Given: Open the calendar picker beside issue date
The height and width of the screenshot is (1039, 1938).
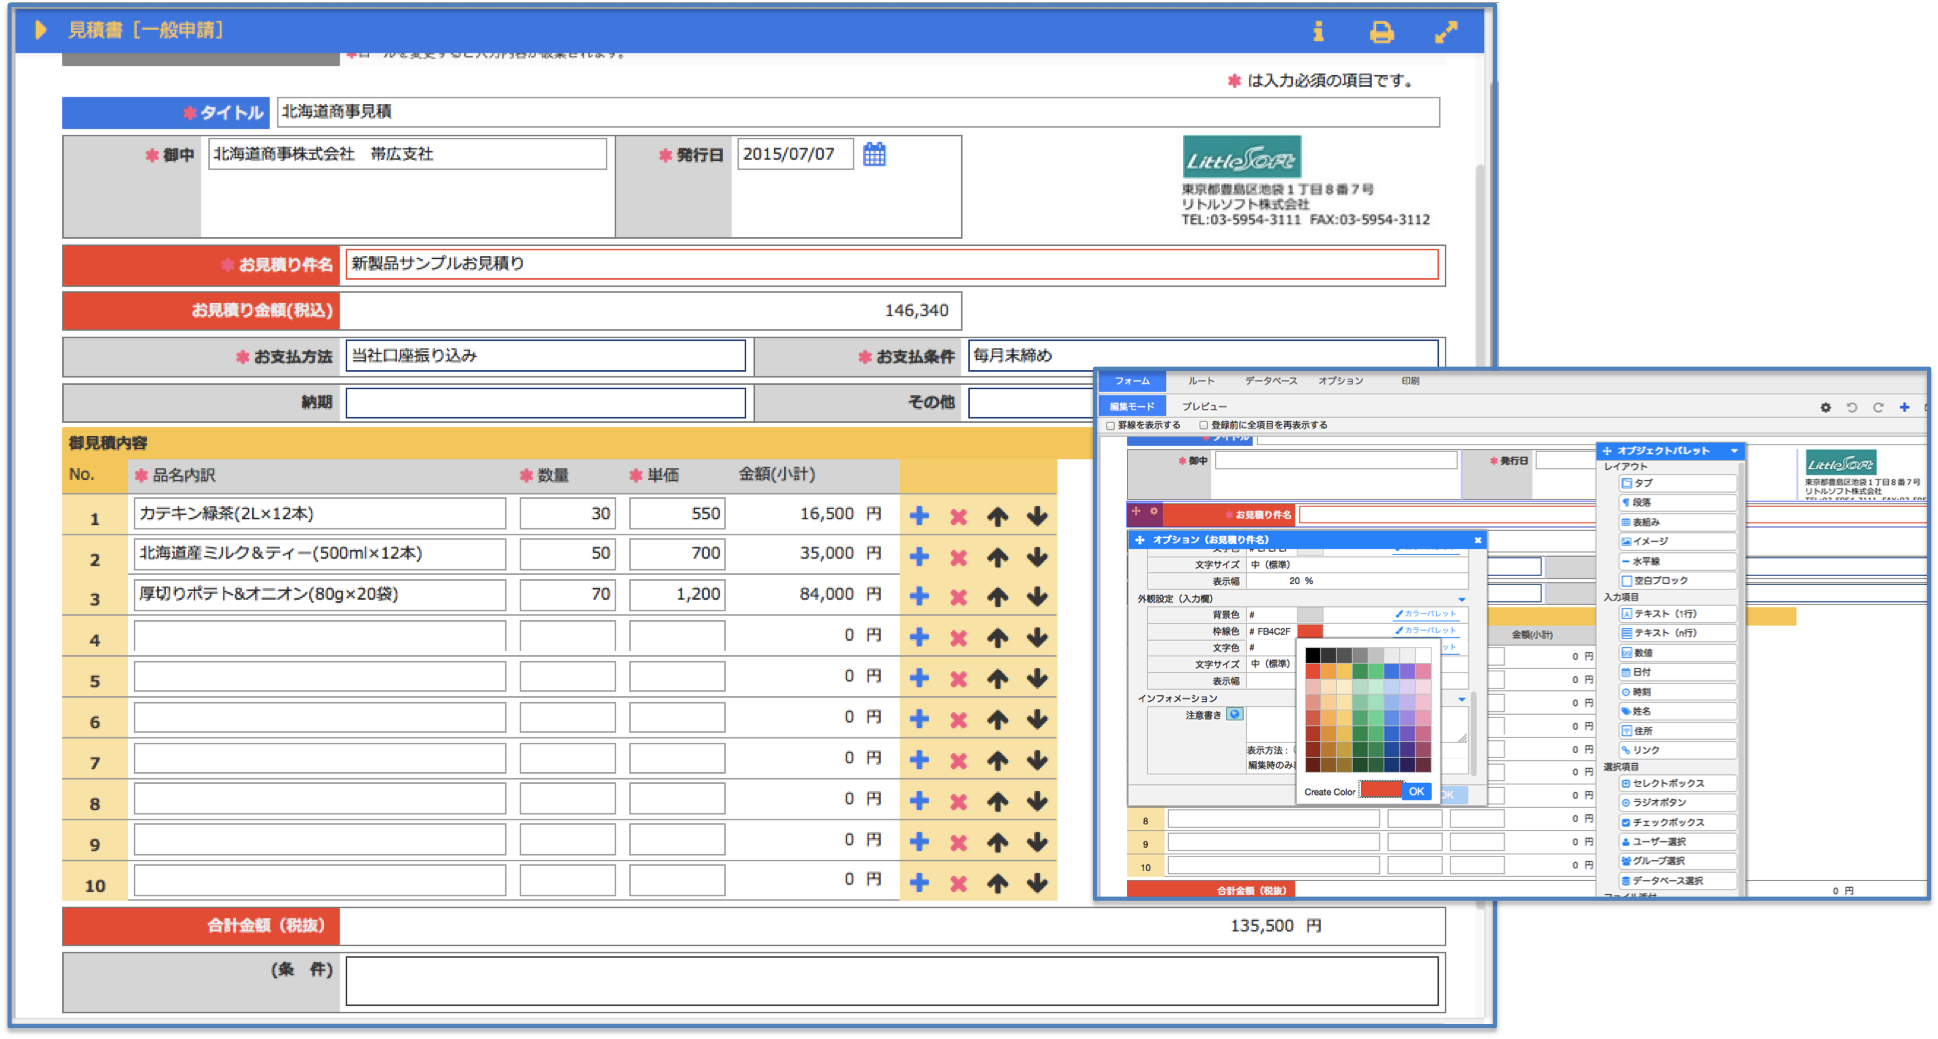Looking at the screenshot, I should click(874, 154).
